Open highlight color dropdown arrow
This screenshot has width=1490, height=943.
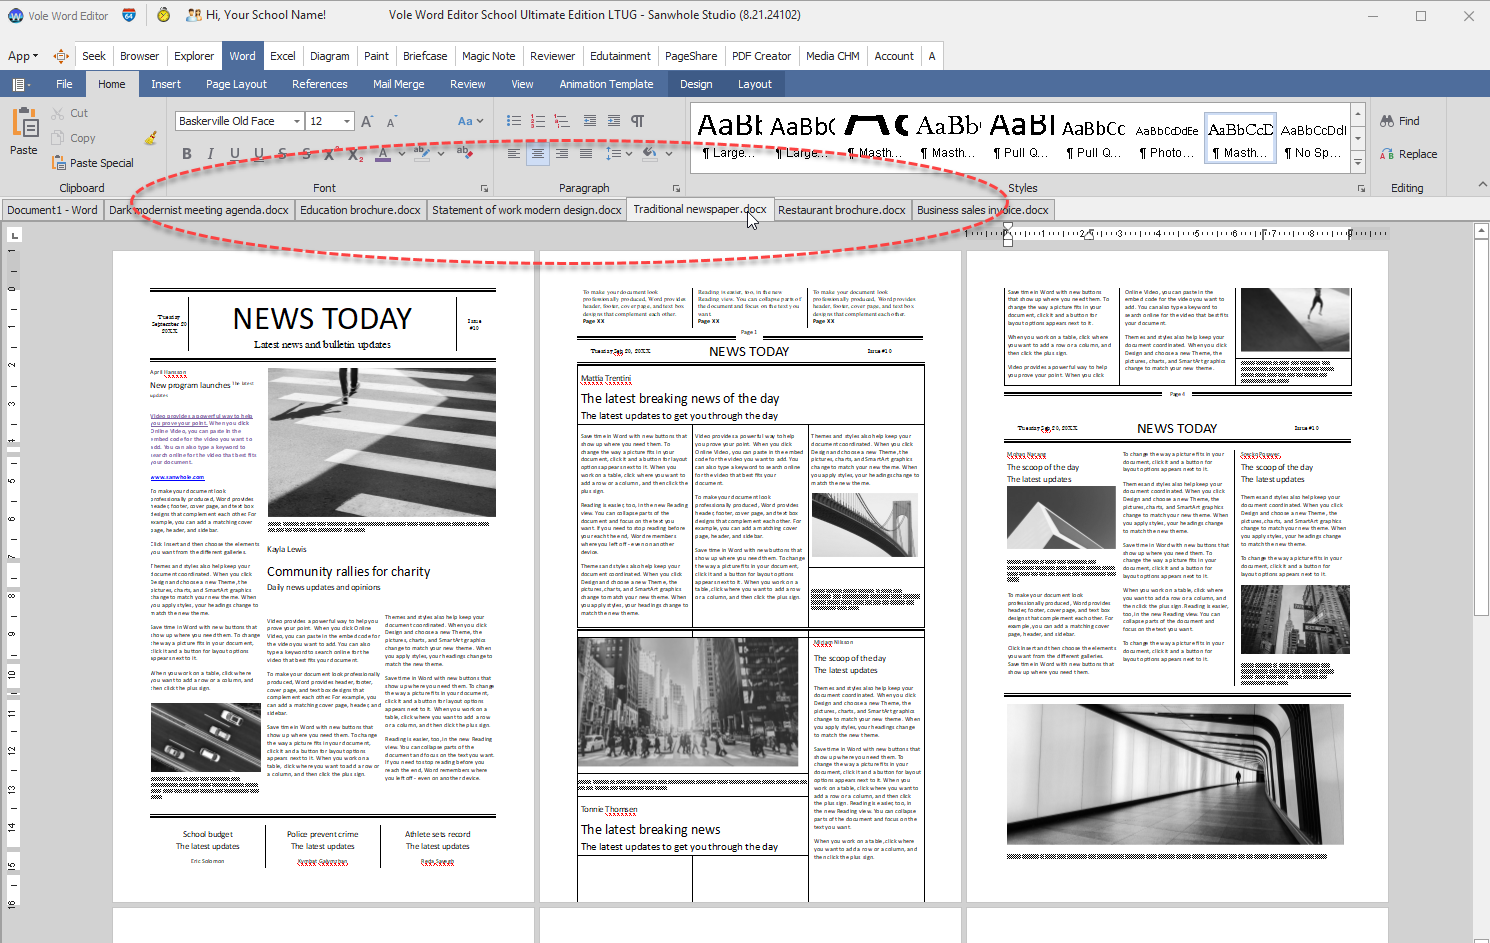pos(441,153)
